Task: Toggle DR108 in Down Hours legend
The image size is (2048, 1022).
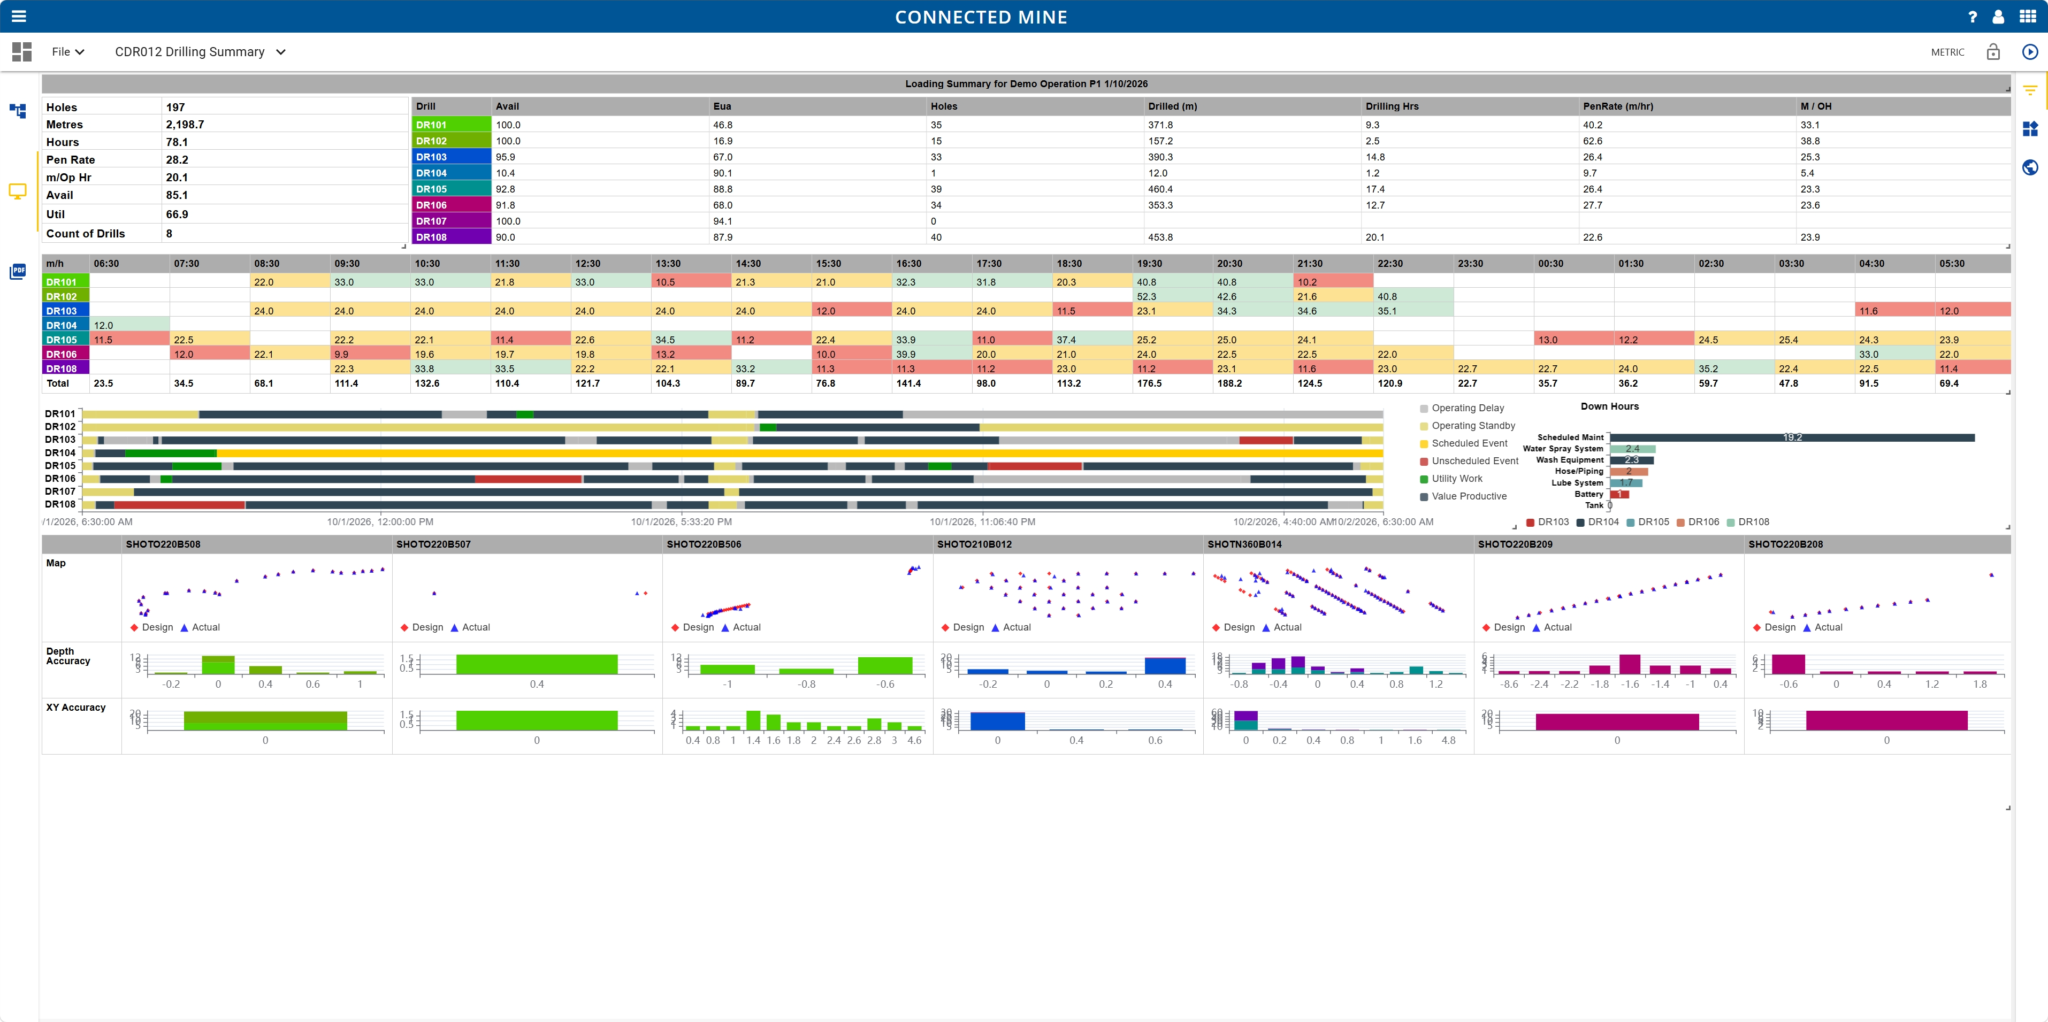Action: pos(1747,522)
